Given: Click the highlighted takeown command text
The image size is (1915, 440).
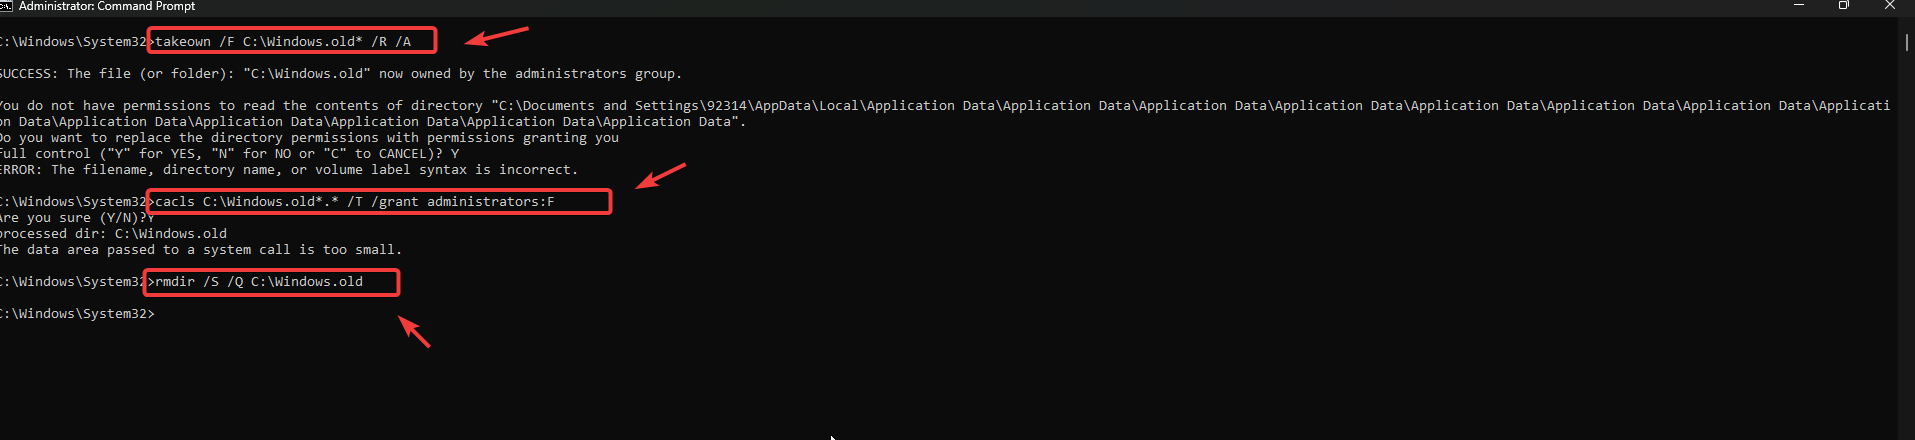Looking at the screenshot, I should [283, 42].
